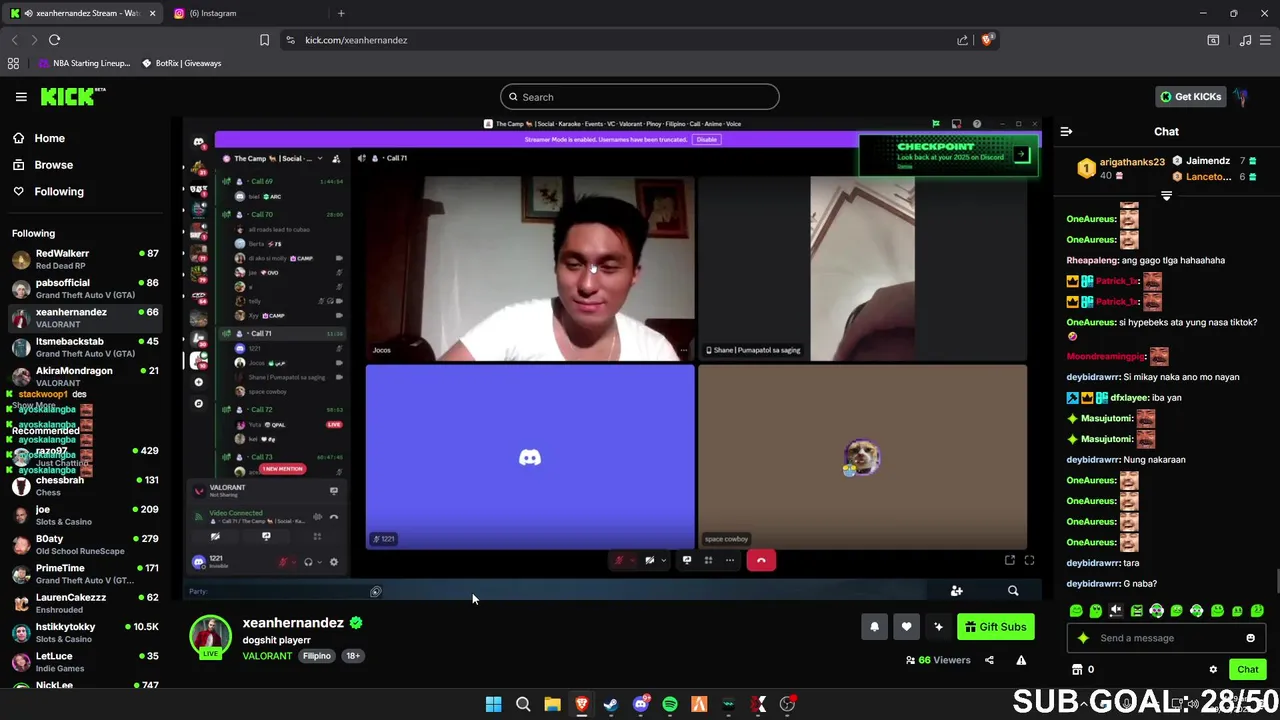This screenshot has width=1280, height=720.
Task: Open pabsofficial channel in Following list
Action: pyautogui.click(x=85, y=288)
